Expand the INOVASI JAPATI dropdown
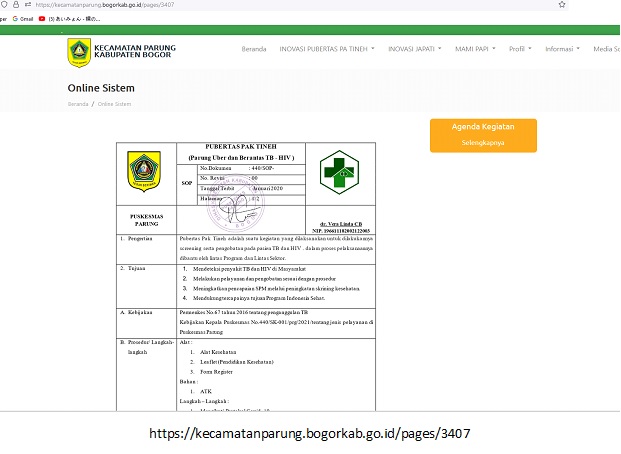Screen dimensions: 621x454 (x=414, y=49)
